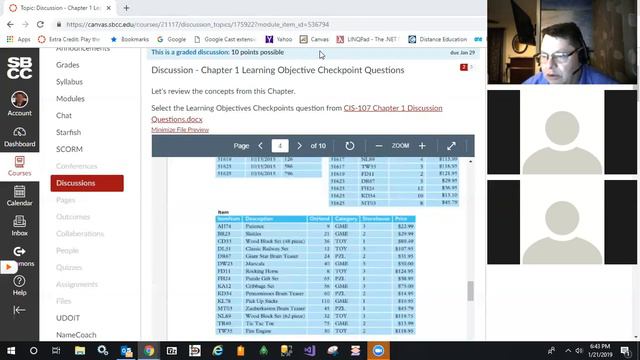Open Internet Explorer from the taskbar
The height and width of the screenshot is (360, 640).
tap(218, 351)
